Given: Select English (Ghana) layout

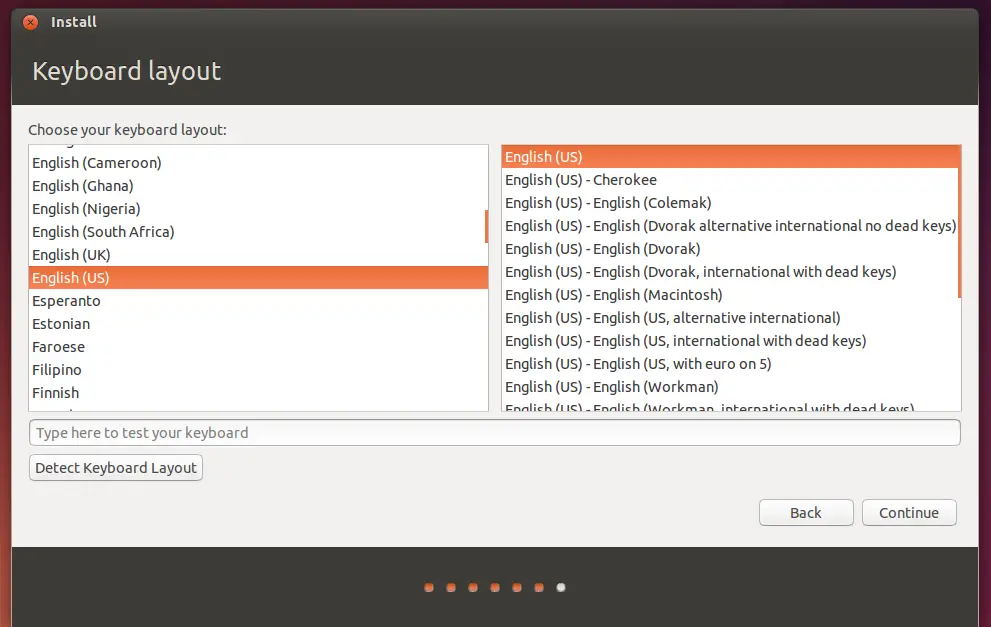Looking at the screenshot, I should coord(258,186).
